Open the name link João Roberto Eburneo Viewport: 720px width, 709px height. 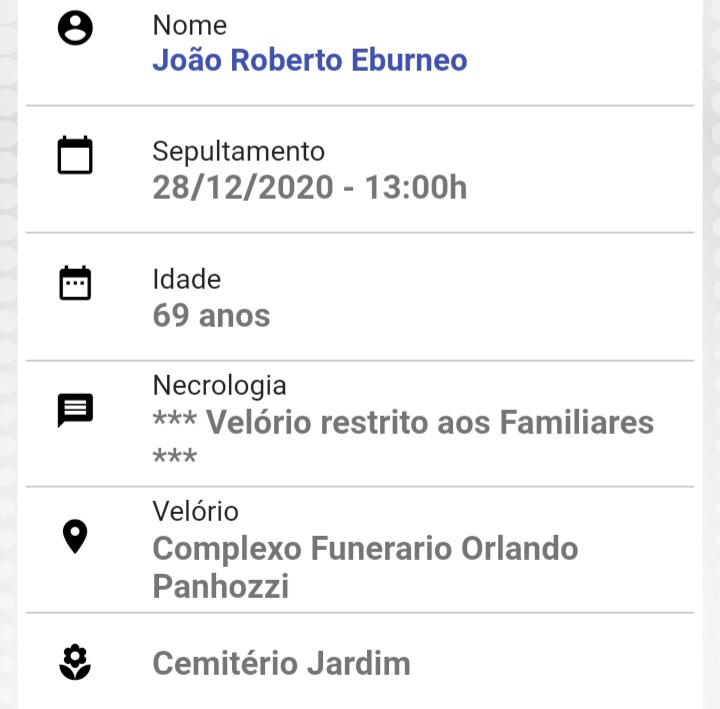pyautogui.click(x=310, y=60)
